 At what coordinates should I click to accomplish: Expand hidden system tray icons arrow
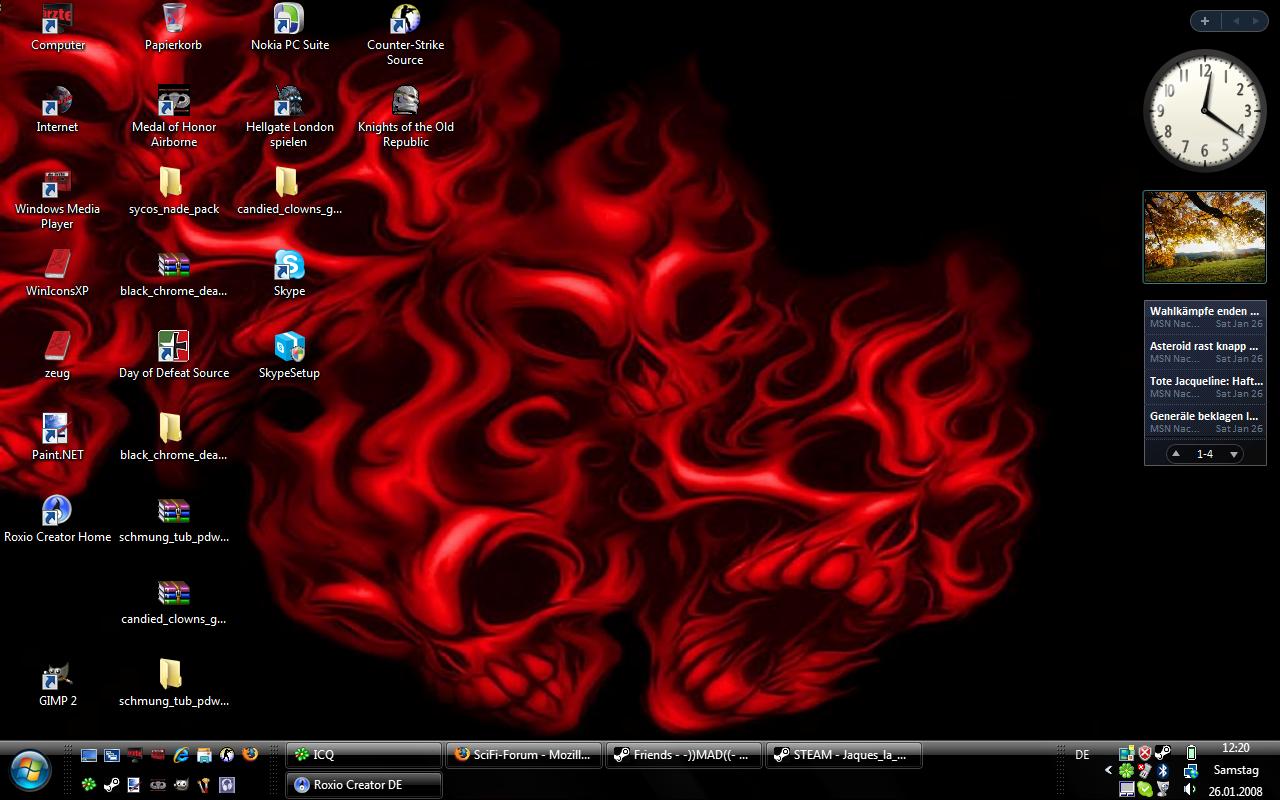coord(1108,771)
